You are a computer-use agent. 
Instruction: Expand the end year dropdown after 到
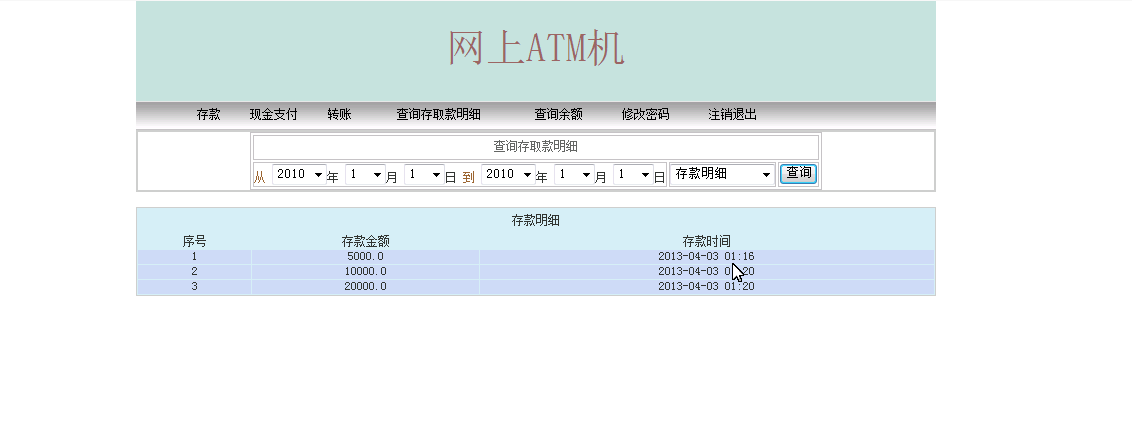point(508,174)
